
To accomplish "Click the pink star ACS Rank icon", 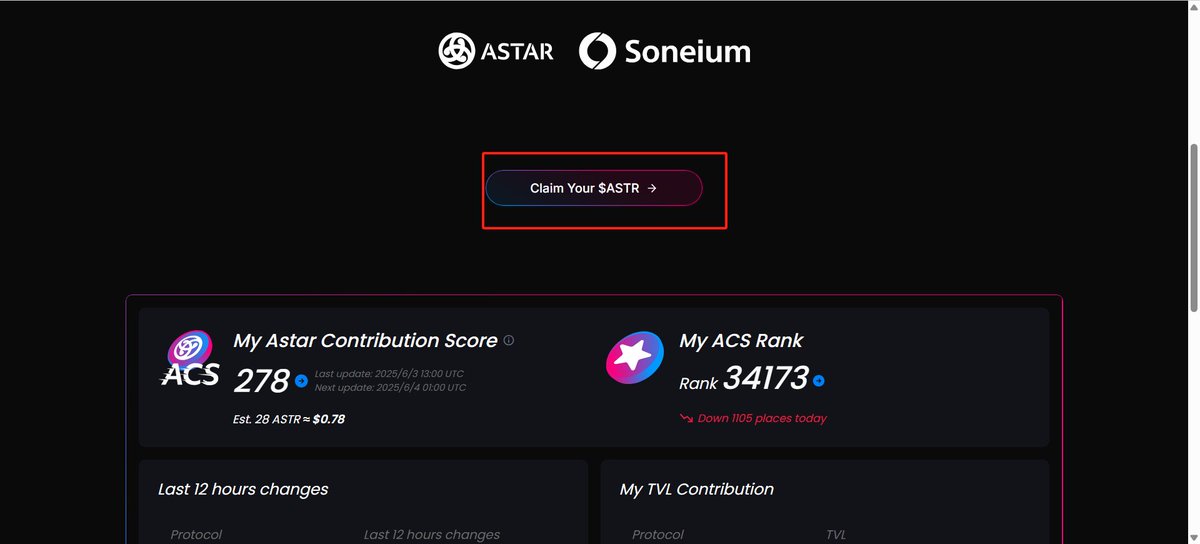I will 635,359.
